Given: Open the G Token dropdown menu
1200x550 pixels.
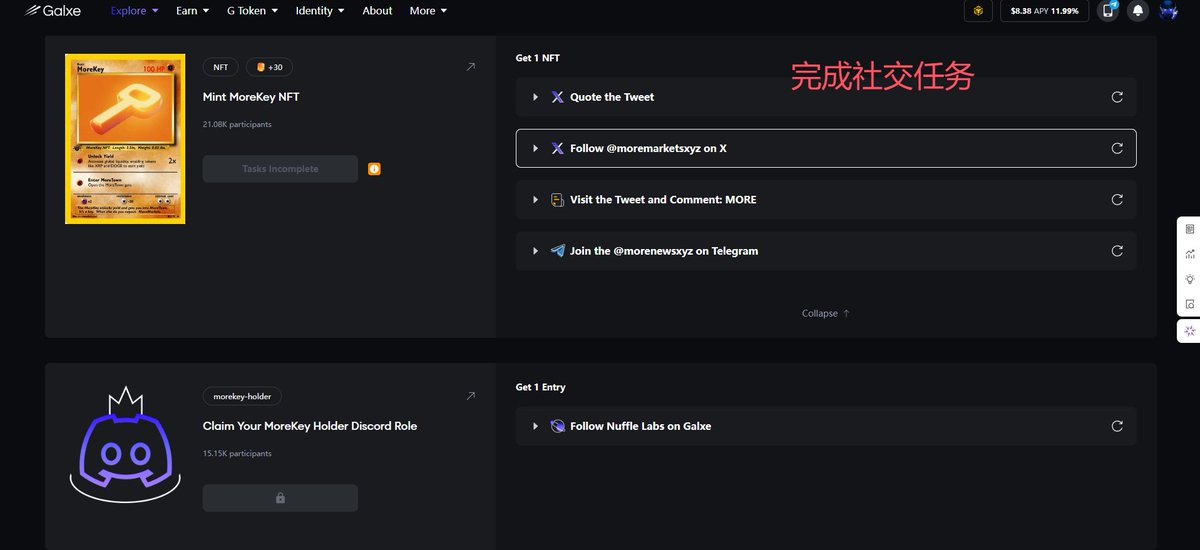Looking at the screenshot, I should pos(254,11).
